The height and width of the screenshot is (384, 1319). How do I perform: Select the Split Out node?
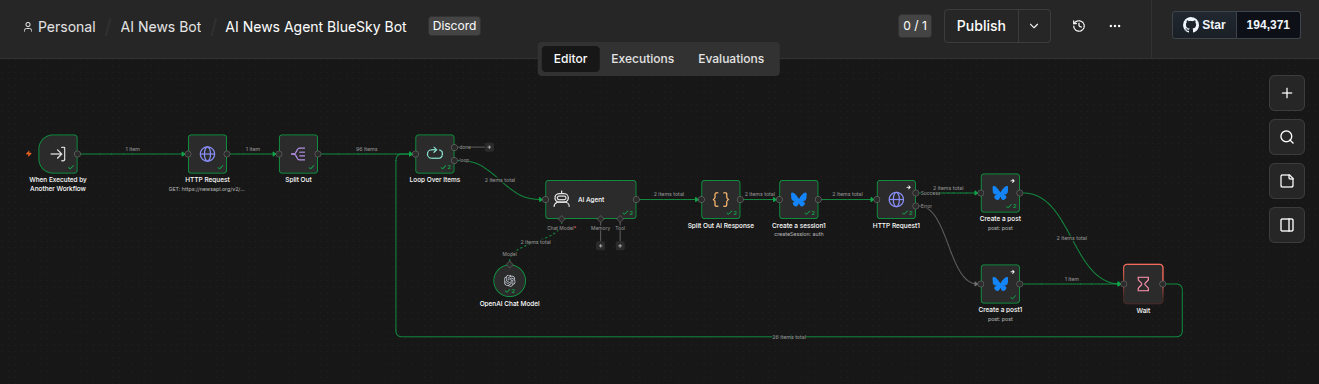298,154
